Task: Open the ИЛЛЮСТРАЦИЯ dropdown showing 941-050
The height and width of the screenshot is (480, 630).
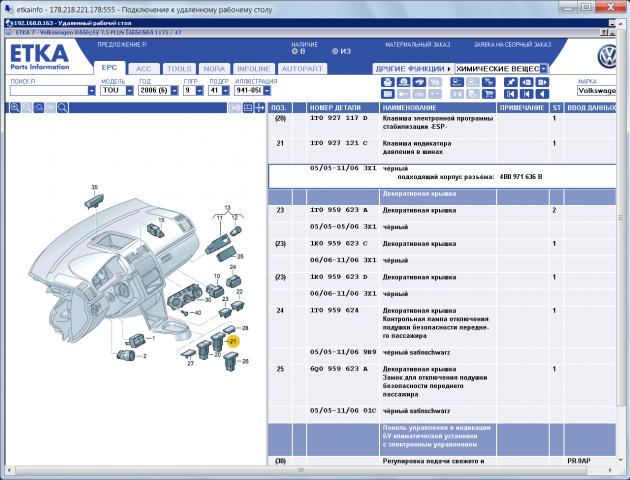Action: pyautogui.click(x=267, y=91)
